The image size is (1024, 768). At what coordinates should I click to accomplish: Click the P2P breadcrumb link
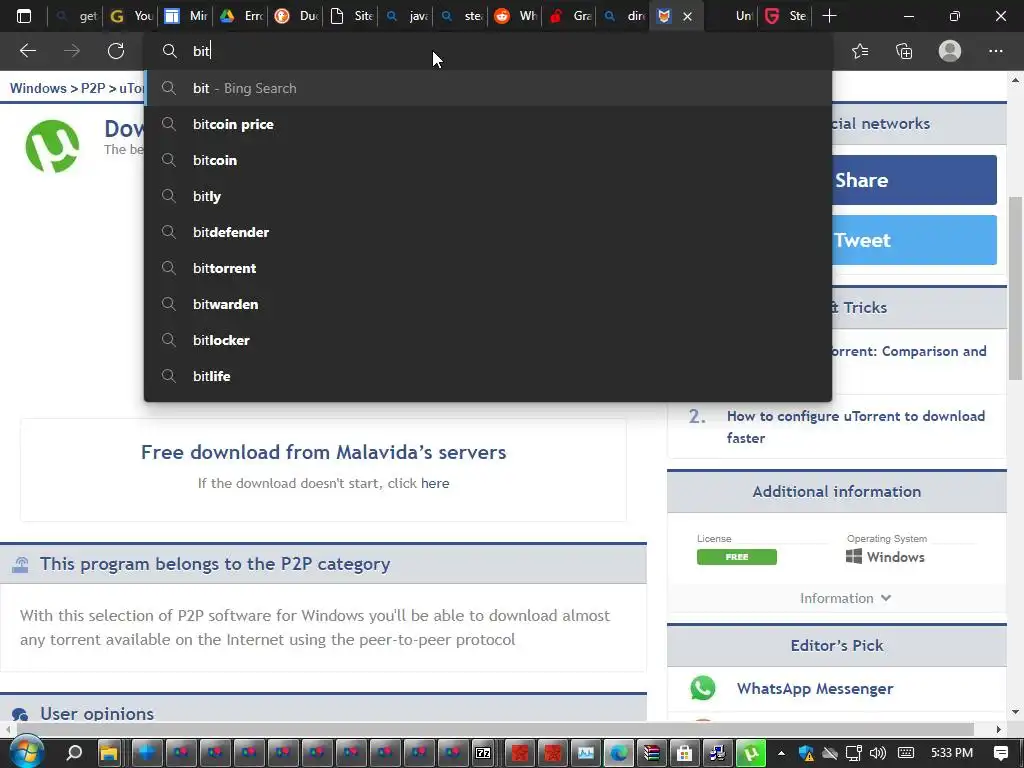point(93,88)
